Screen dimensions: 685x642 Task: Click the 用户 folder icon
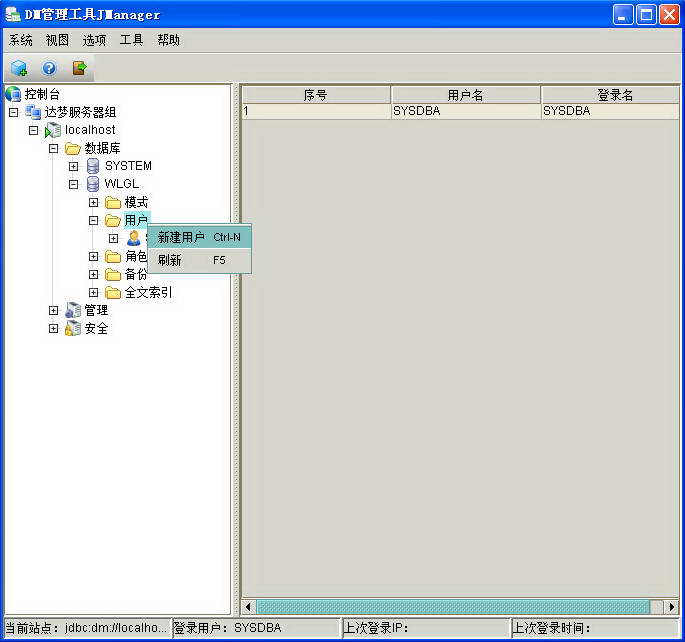pyautogui.click(x=113, y=221)
